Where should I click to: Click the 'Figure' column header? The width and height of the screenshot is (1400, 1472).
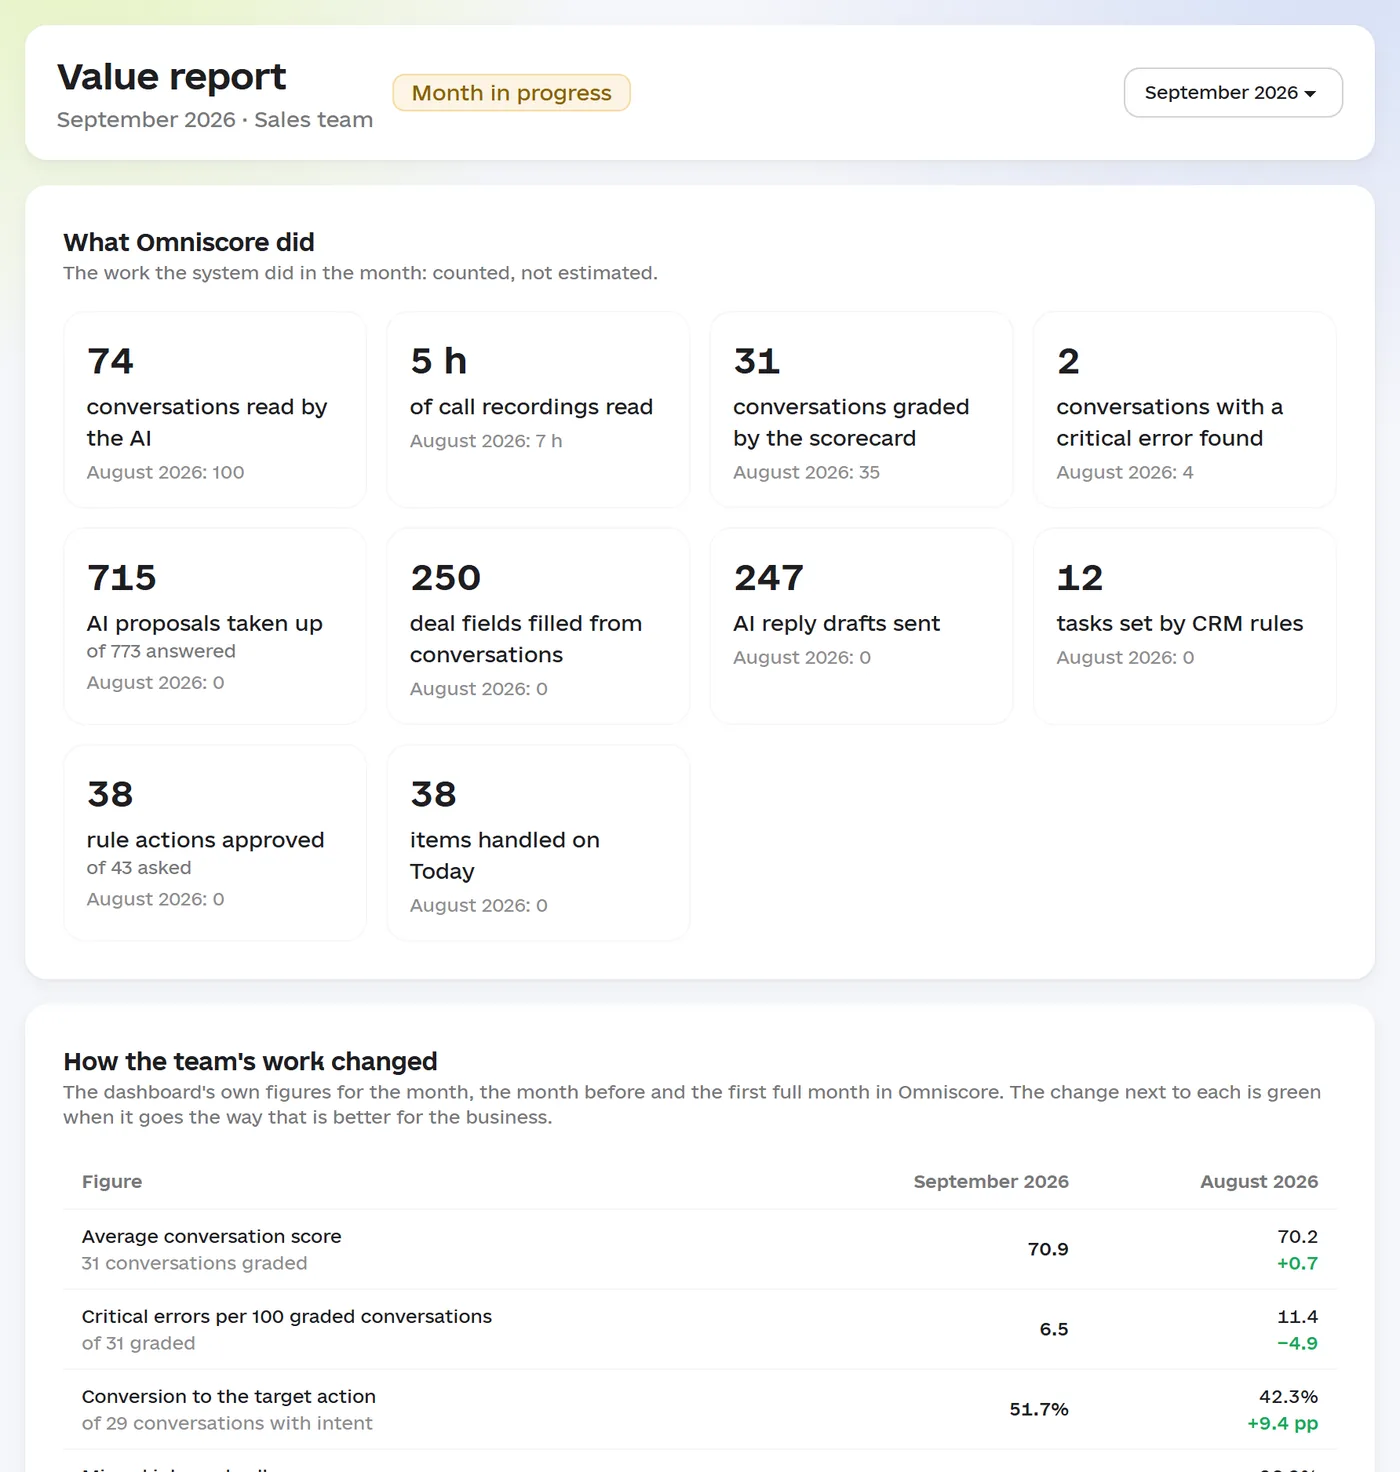pos(112,1181)
